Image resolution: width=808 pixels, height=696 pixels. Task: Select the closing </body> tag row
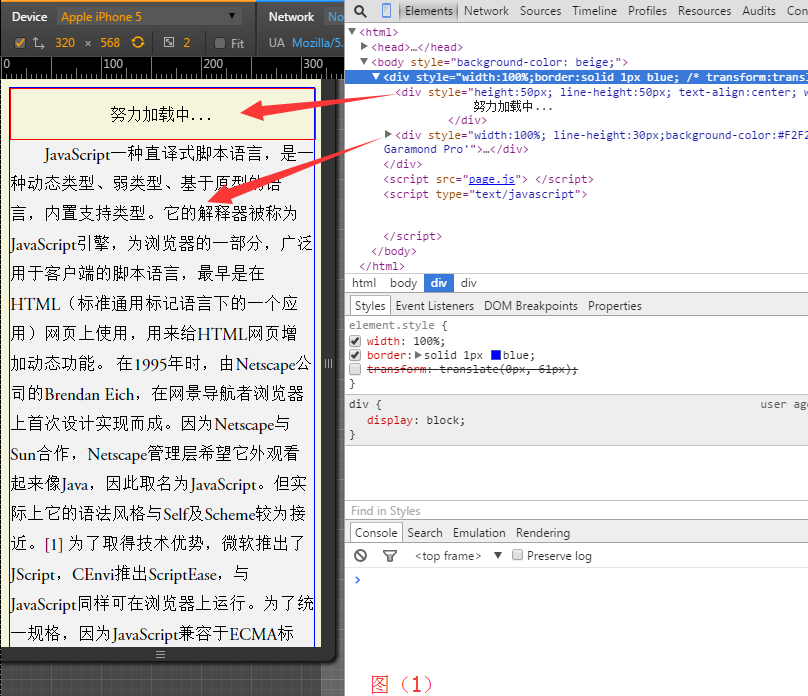point(394,251)
